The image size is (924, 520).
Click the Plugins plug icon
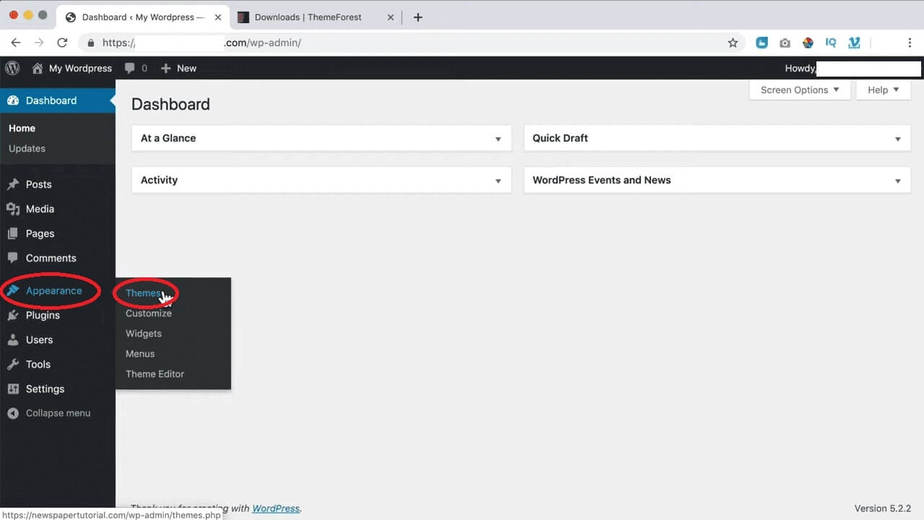point(13,315)
